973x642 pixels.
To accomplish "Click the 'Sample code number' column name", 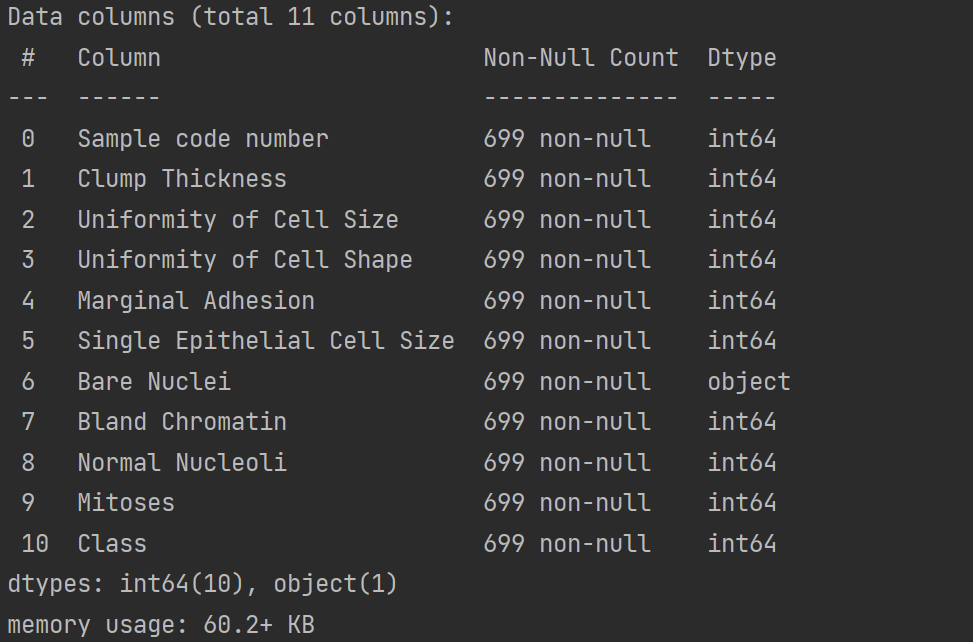I will 203,138.
